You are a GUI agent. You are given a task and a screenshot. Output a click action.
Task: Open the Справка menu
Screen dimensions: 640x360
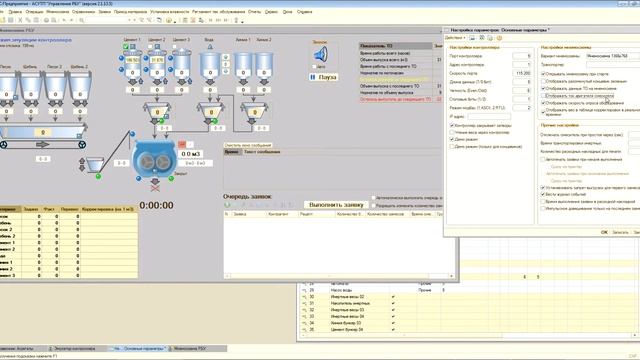click(304, 12)
